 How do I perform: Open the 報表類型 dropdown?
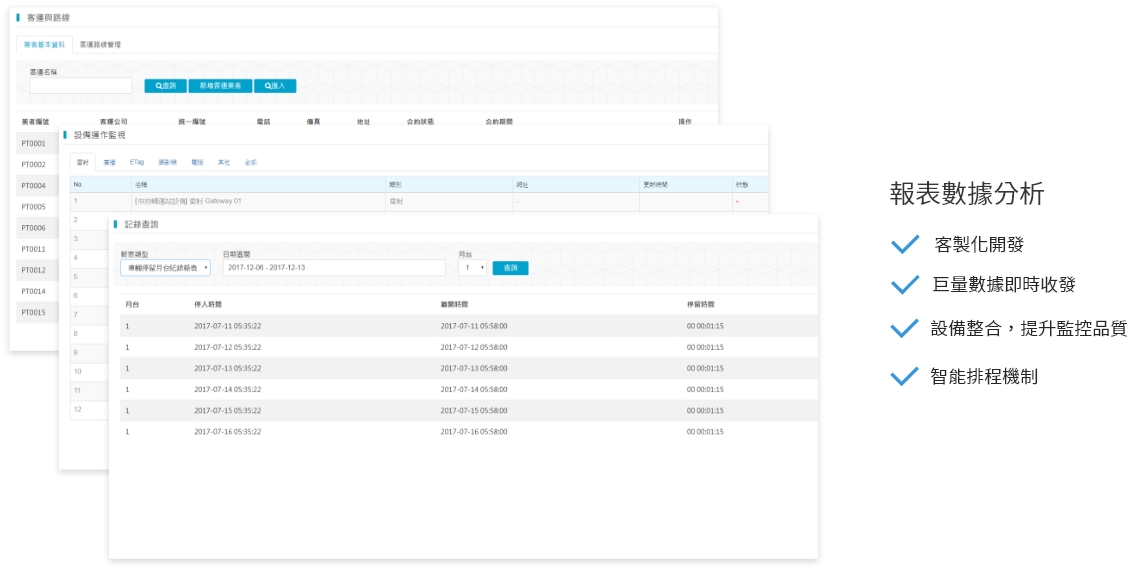coord(165,268)
